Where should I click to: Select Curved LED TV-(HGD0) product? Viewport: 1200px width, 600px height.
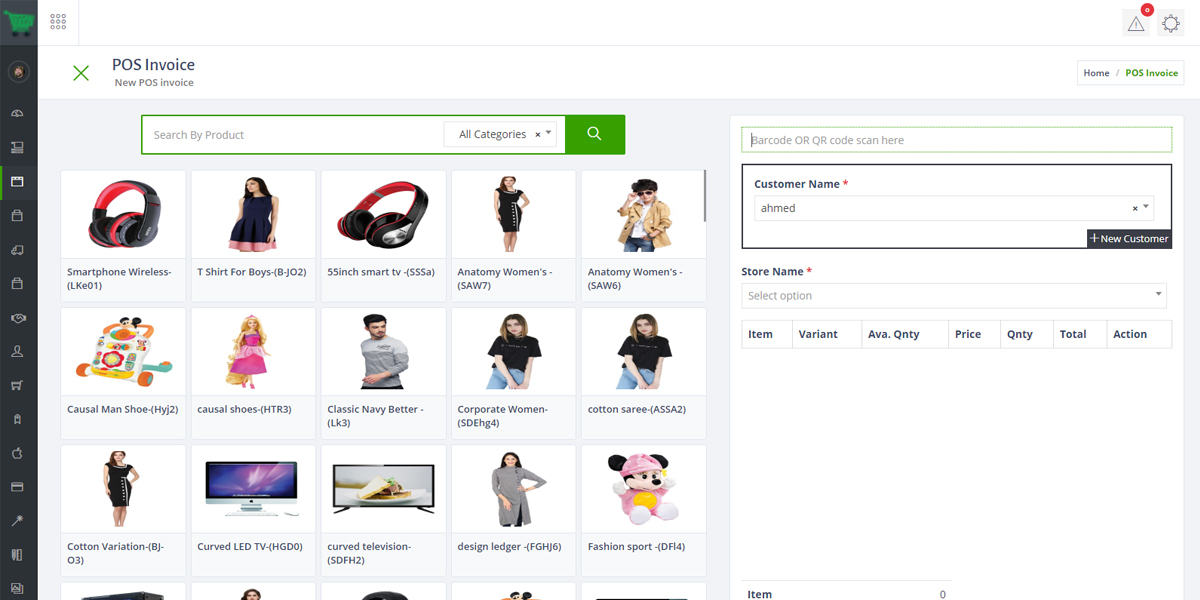(x=253, y=510)
